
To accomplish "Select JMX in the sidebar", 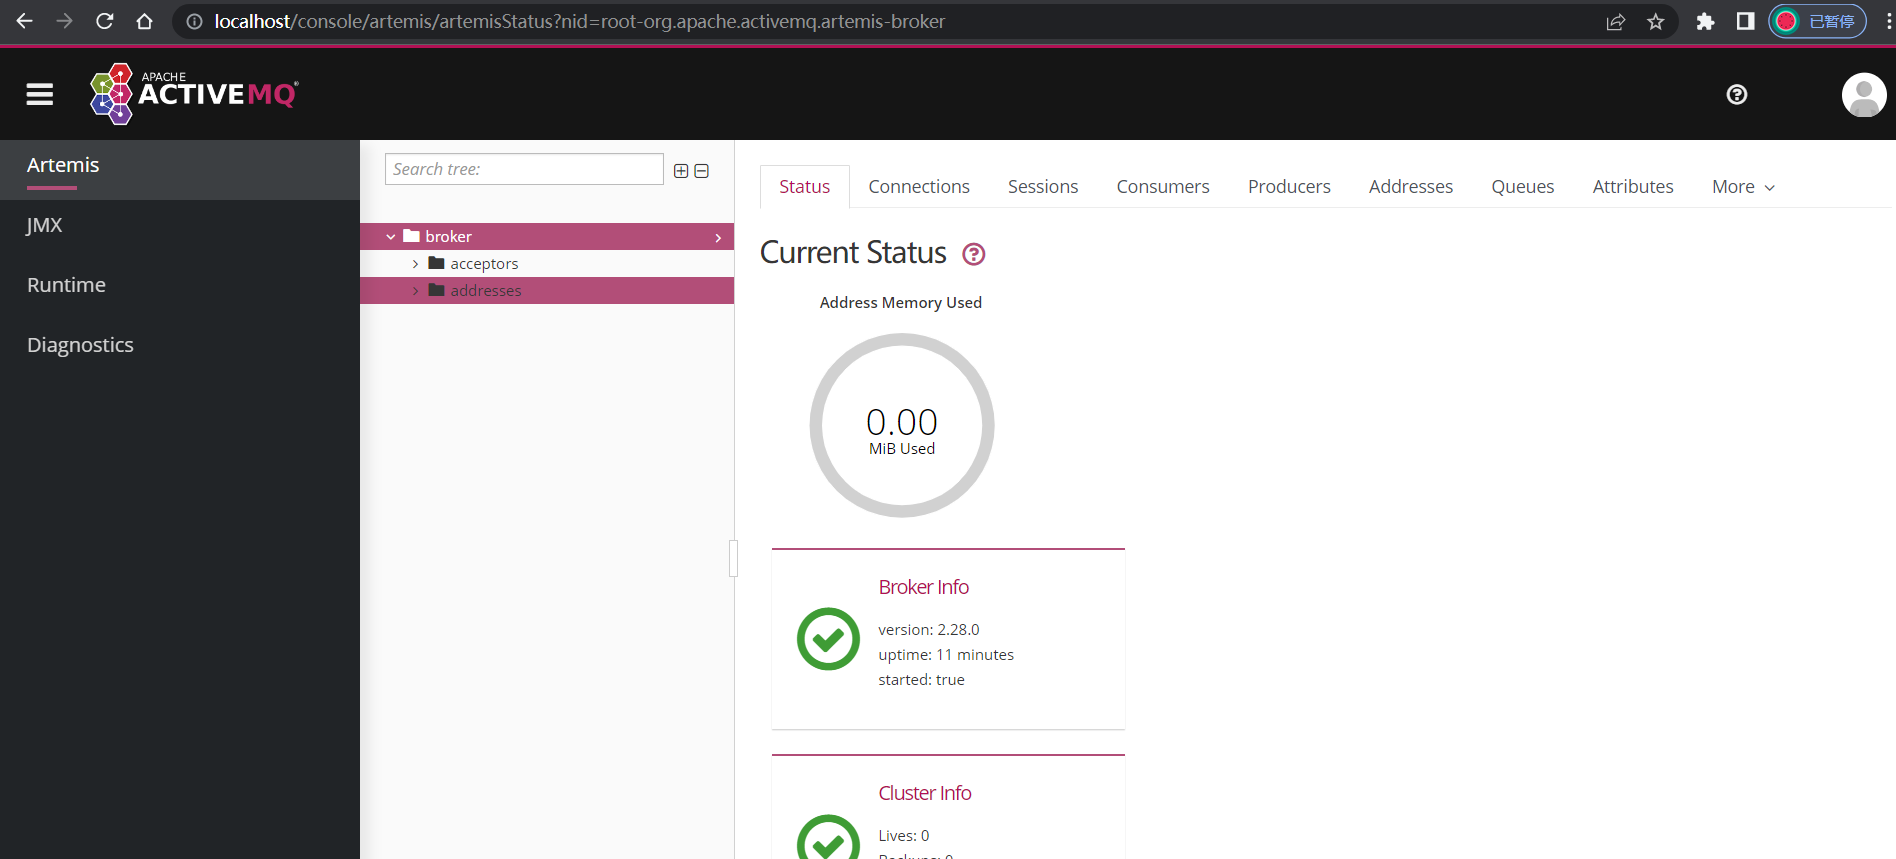I will point(180,225).
